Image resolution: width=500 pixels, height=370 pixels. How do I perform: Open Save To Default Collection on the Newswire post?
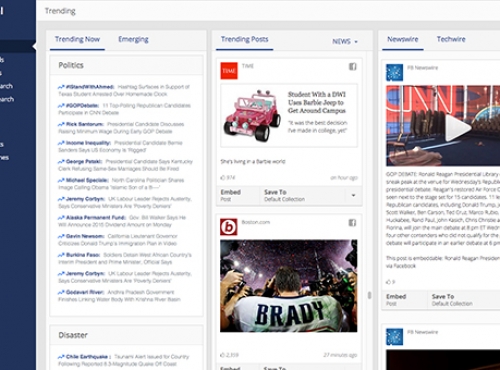[x=452, y=300]
